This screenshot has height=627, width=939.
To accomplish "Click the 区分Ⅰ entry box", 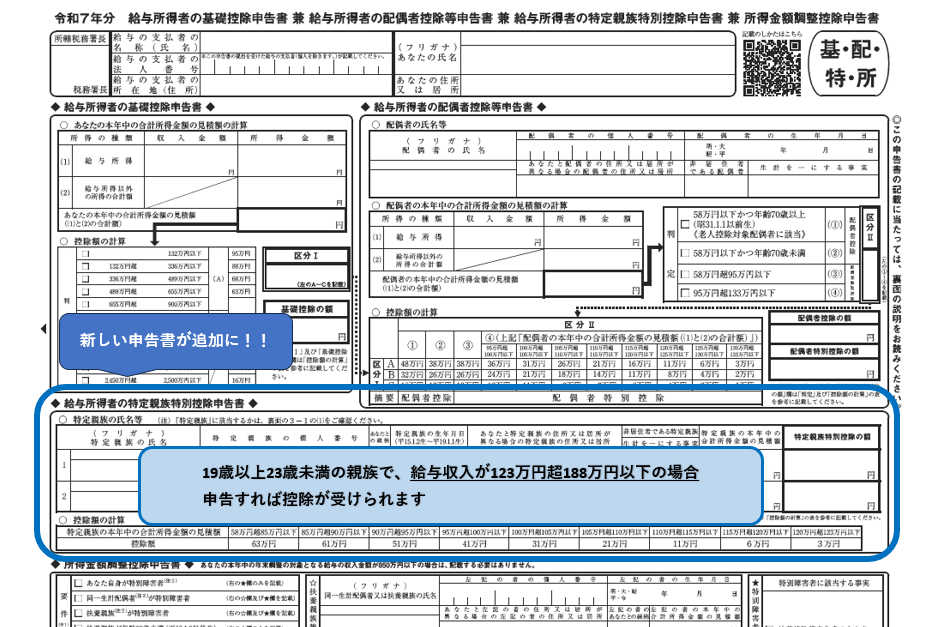I will click(x=307, y=275).
